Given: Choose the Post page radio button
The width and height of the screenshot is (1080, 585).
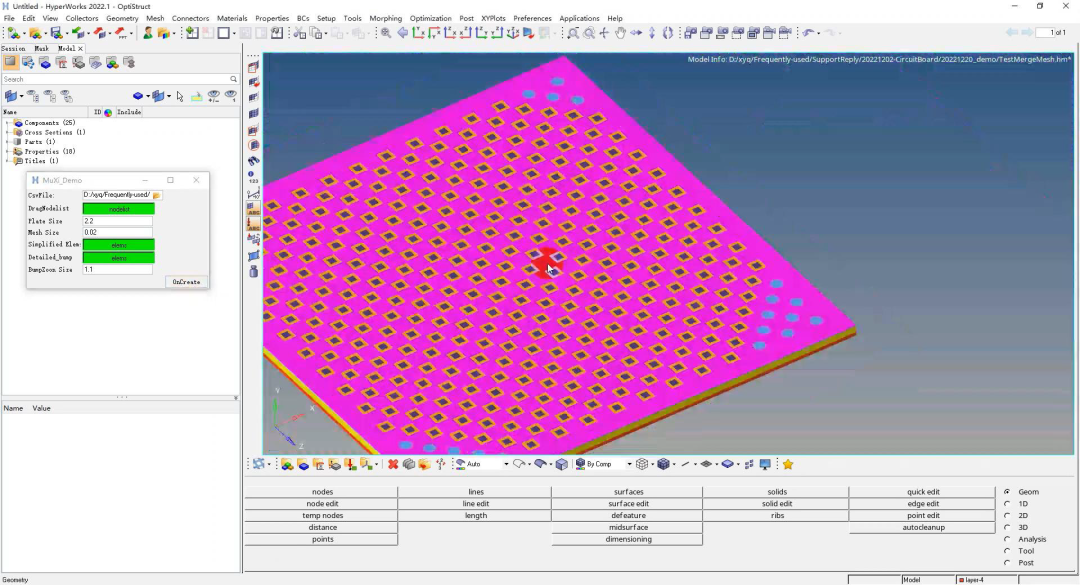Looking at the screenshot, I should click(1006, 563).
